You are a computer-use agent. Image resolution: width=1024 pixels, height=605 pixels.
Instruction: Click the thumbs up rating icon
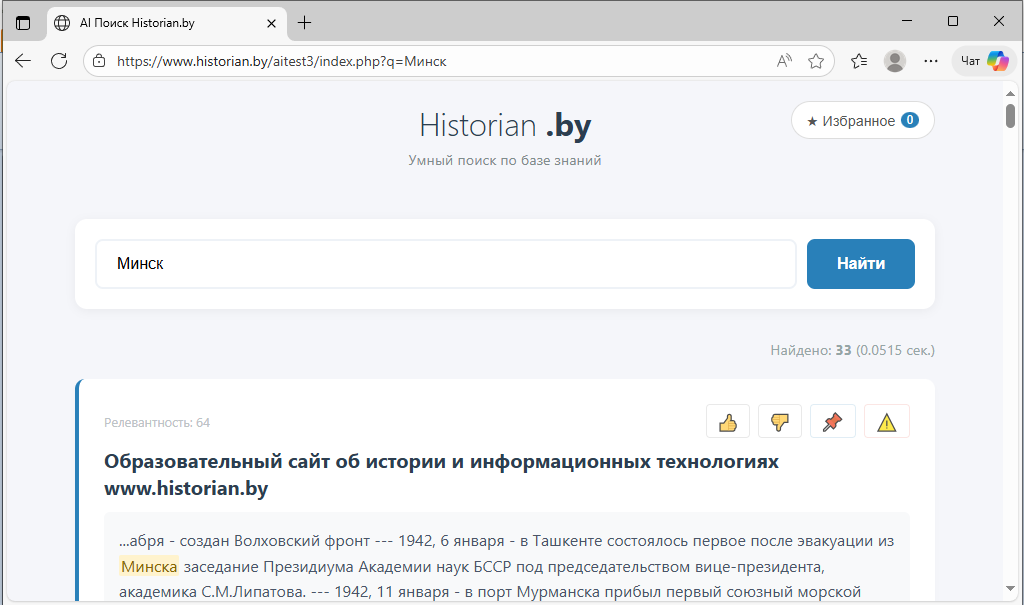(x=728, y=422)
